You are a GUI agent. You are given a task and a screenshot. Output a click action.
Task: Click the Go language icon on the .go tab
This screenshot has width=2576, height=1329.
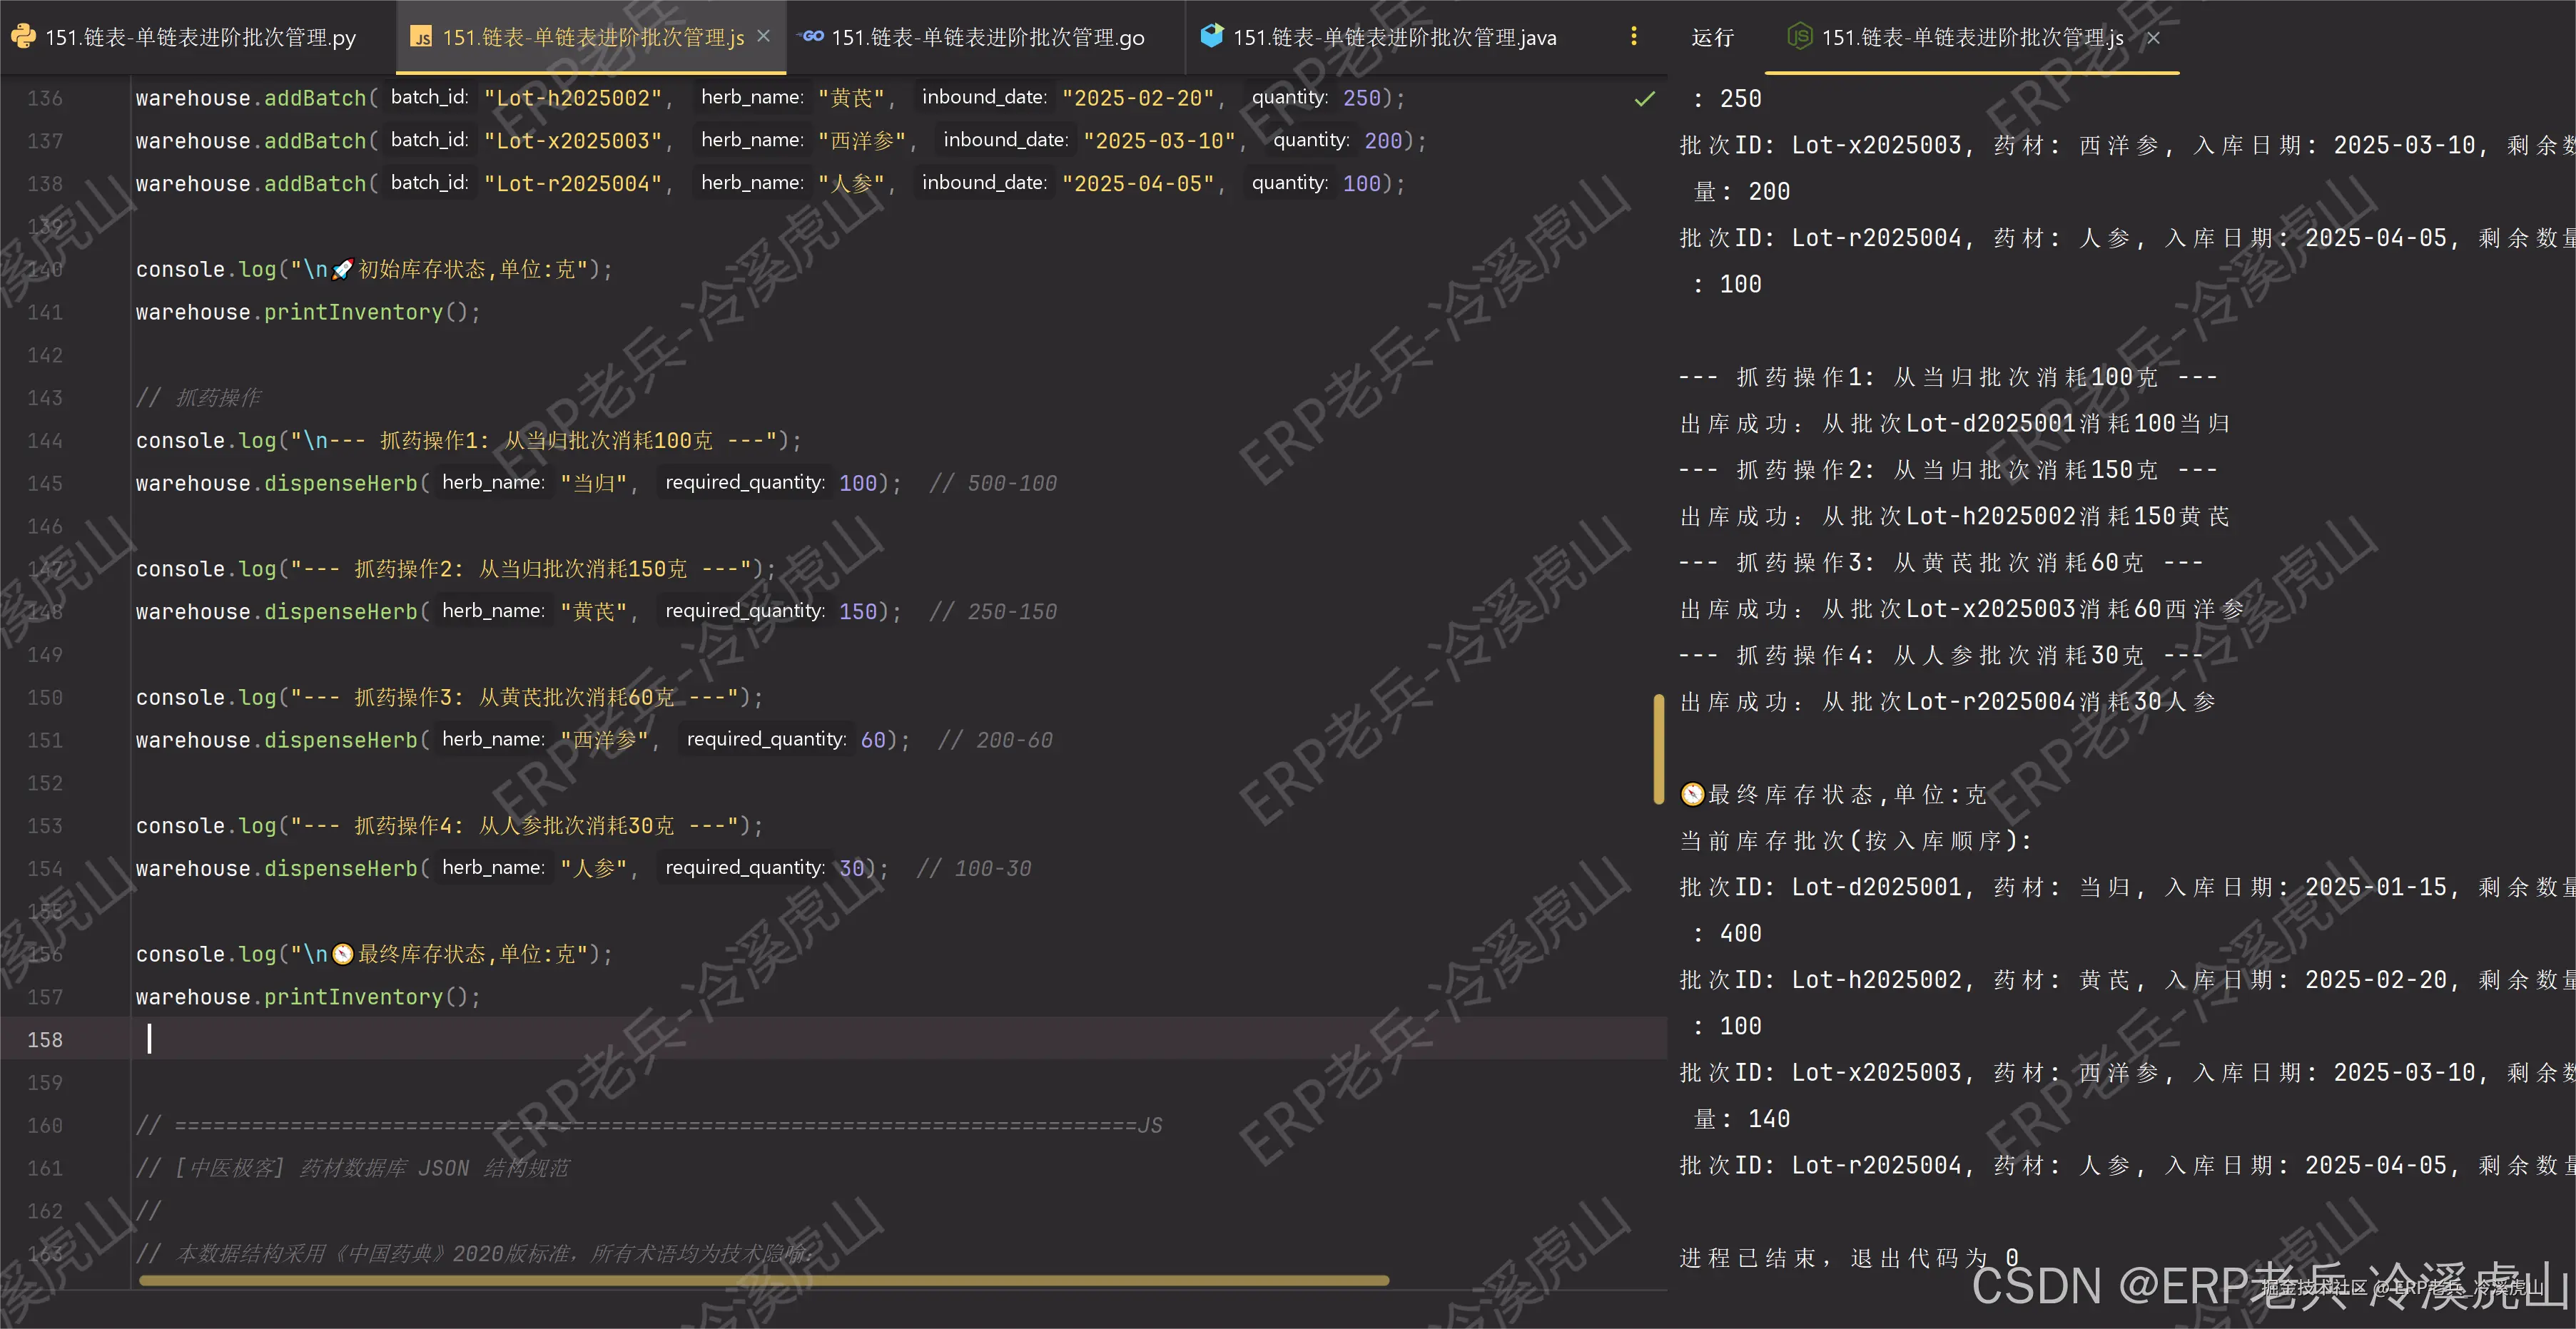click(x=811, y=37)
